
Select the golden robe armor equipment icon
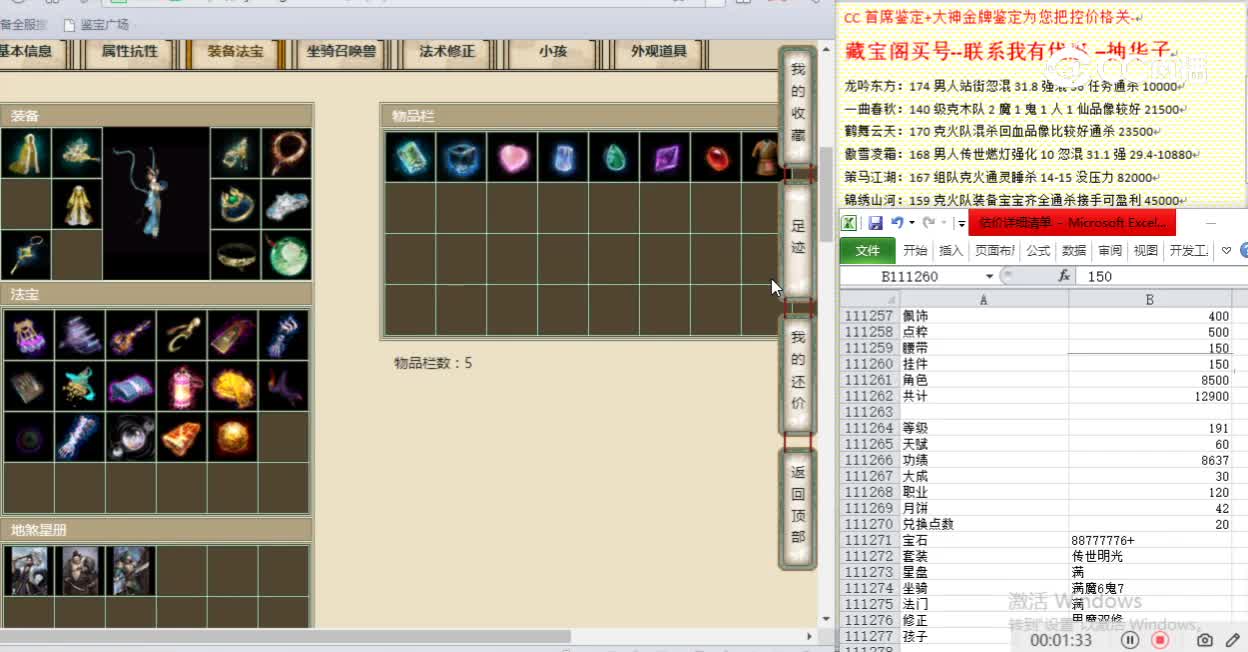pos(77,204)
